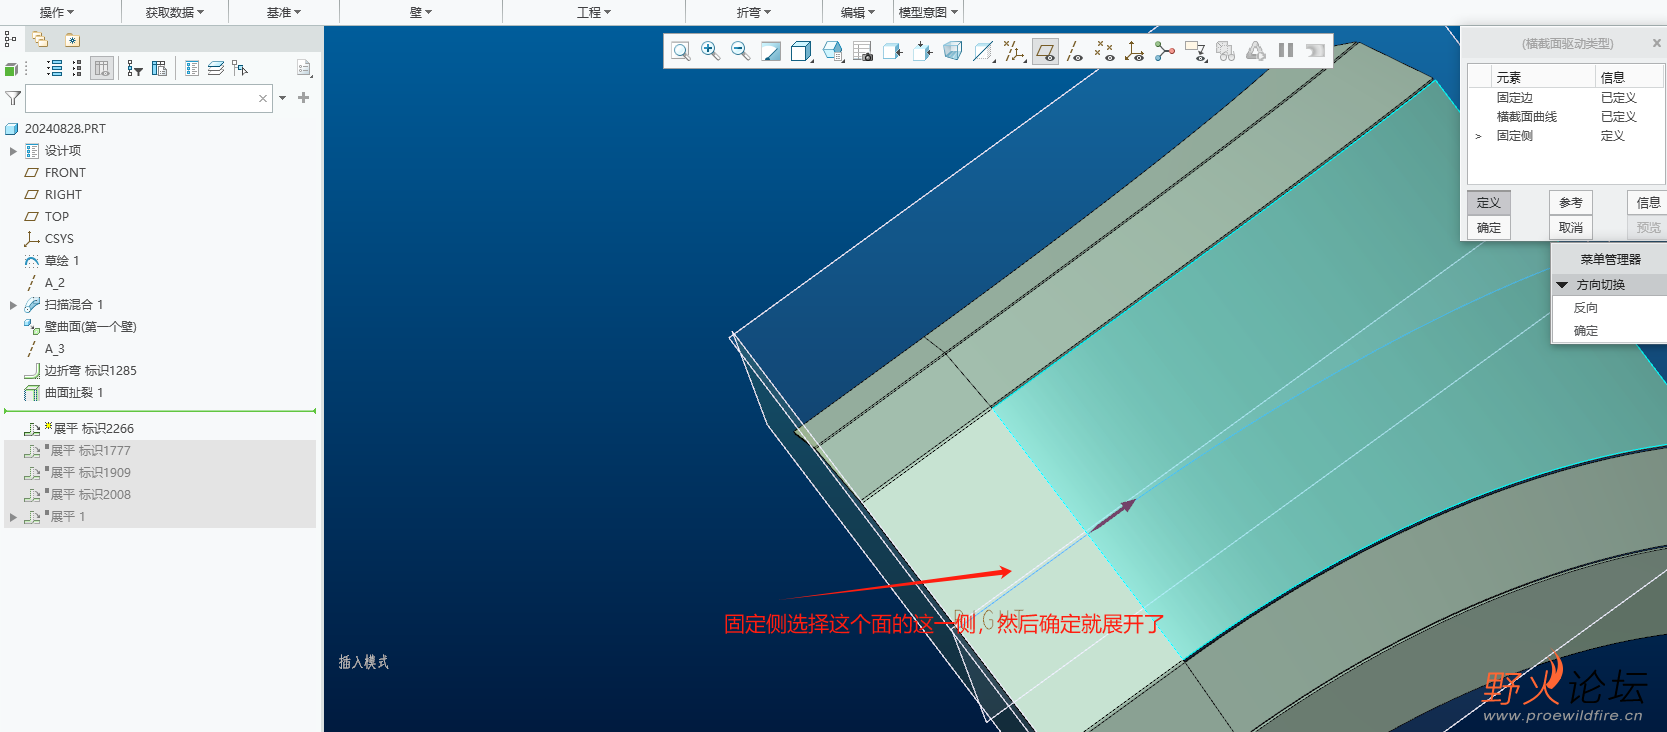Click the Zoom Out tool
Image resolution: width=1667 pixels, height=732 pixels.
(741, 51)
